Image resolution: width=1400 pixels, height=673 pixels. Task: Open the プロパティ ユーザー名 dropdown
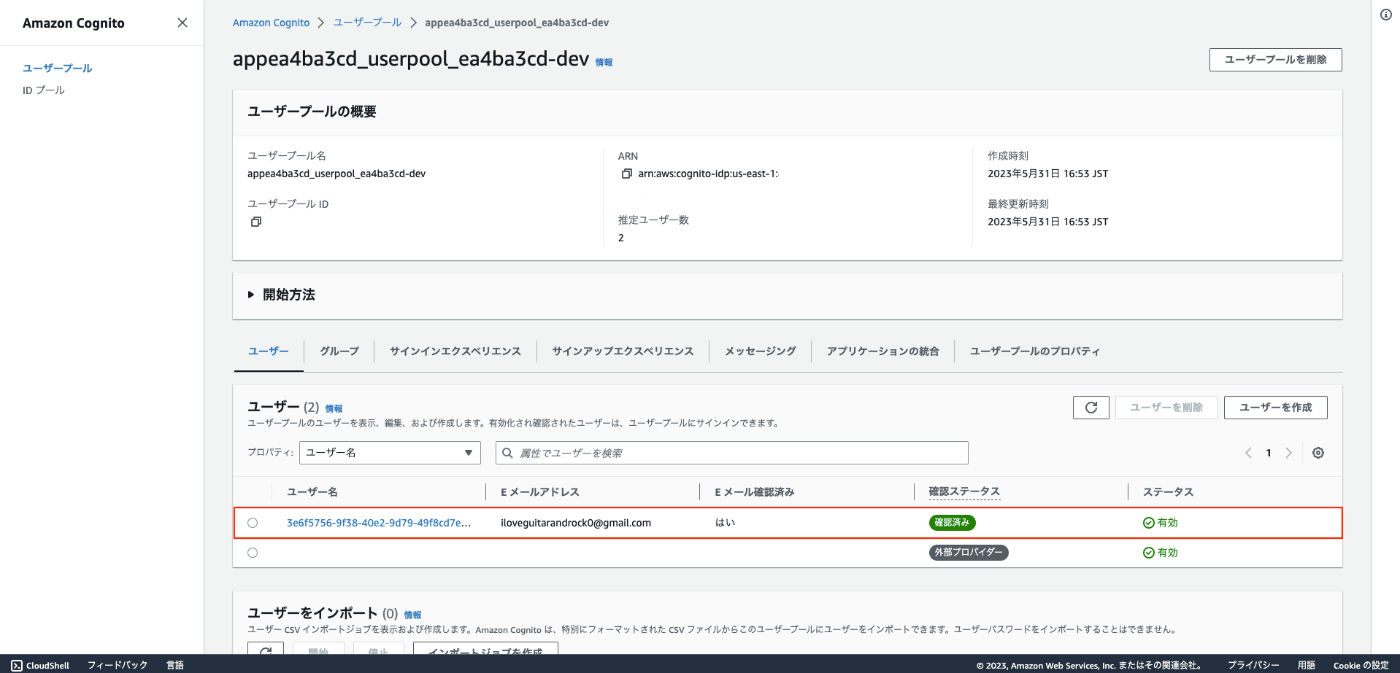390,453
